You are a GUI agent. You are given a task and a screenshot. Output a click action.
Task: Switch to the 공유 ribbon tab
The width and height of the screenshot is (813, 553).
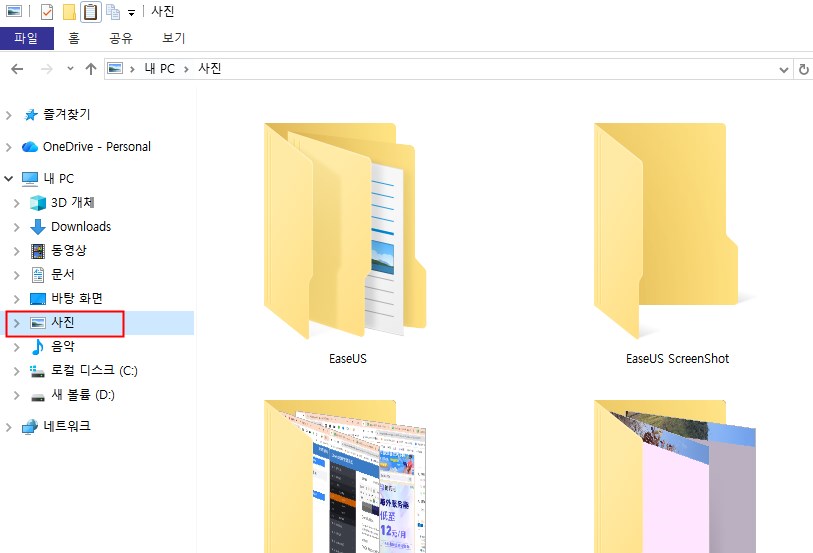point(121,39)
